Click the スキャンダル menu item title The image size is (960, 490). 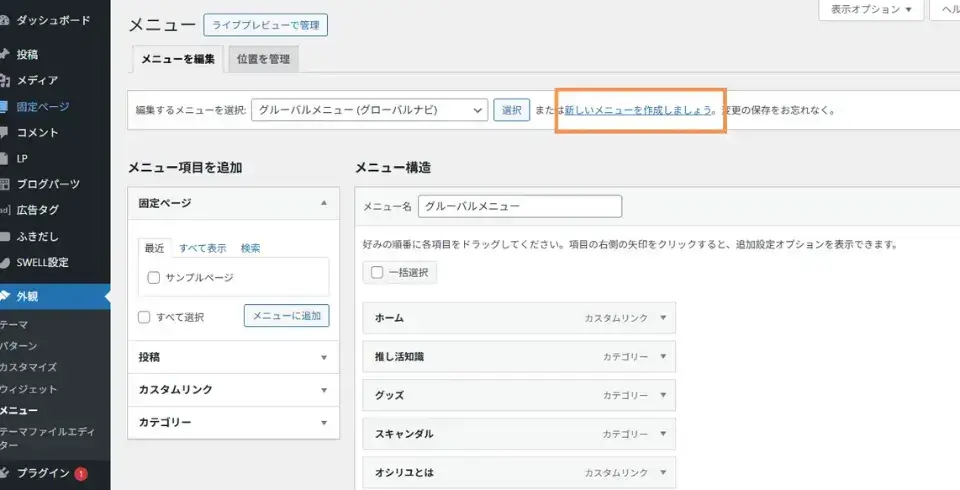pos(404,434)
